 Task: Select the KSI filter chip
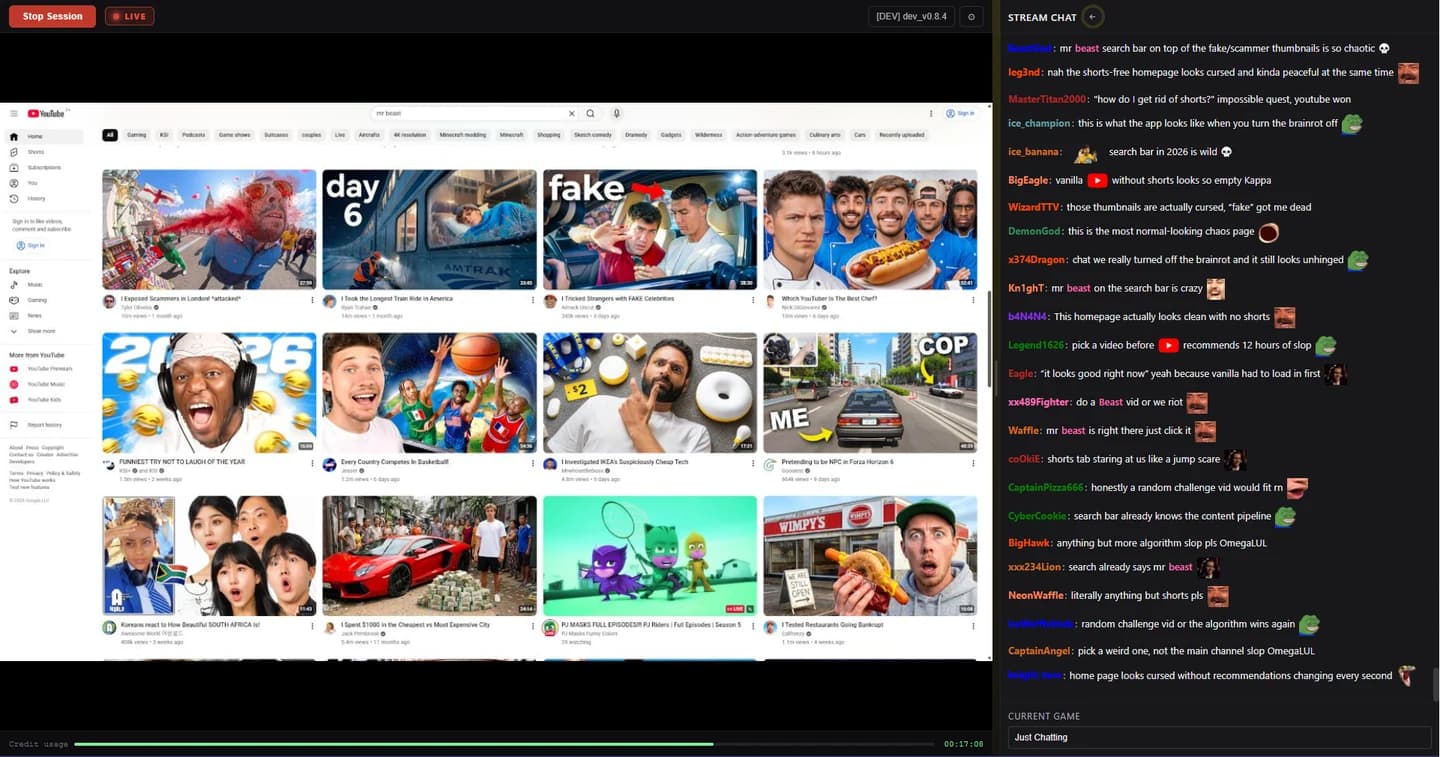(164, 135)
